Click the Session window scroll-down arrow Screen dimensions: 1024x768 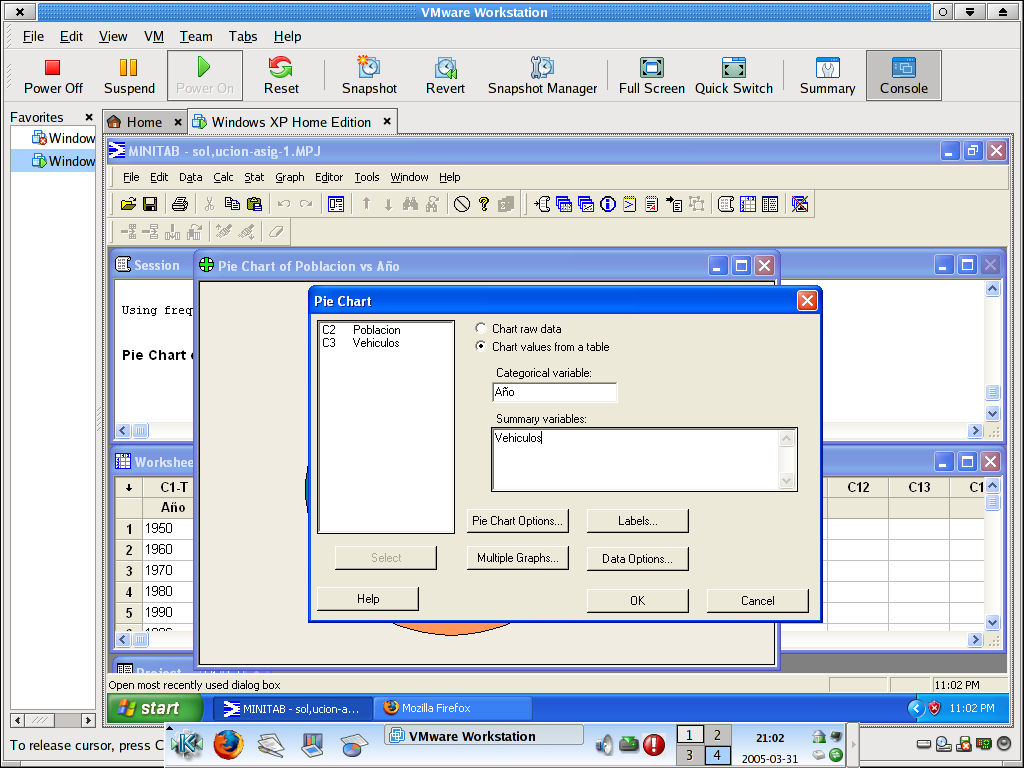click(992, 413)
